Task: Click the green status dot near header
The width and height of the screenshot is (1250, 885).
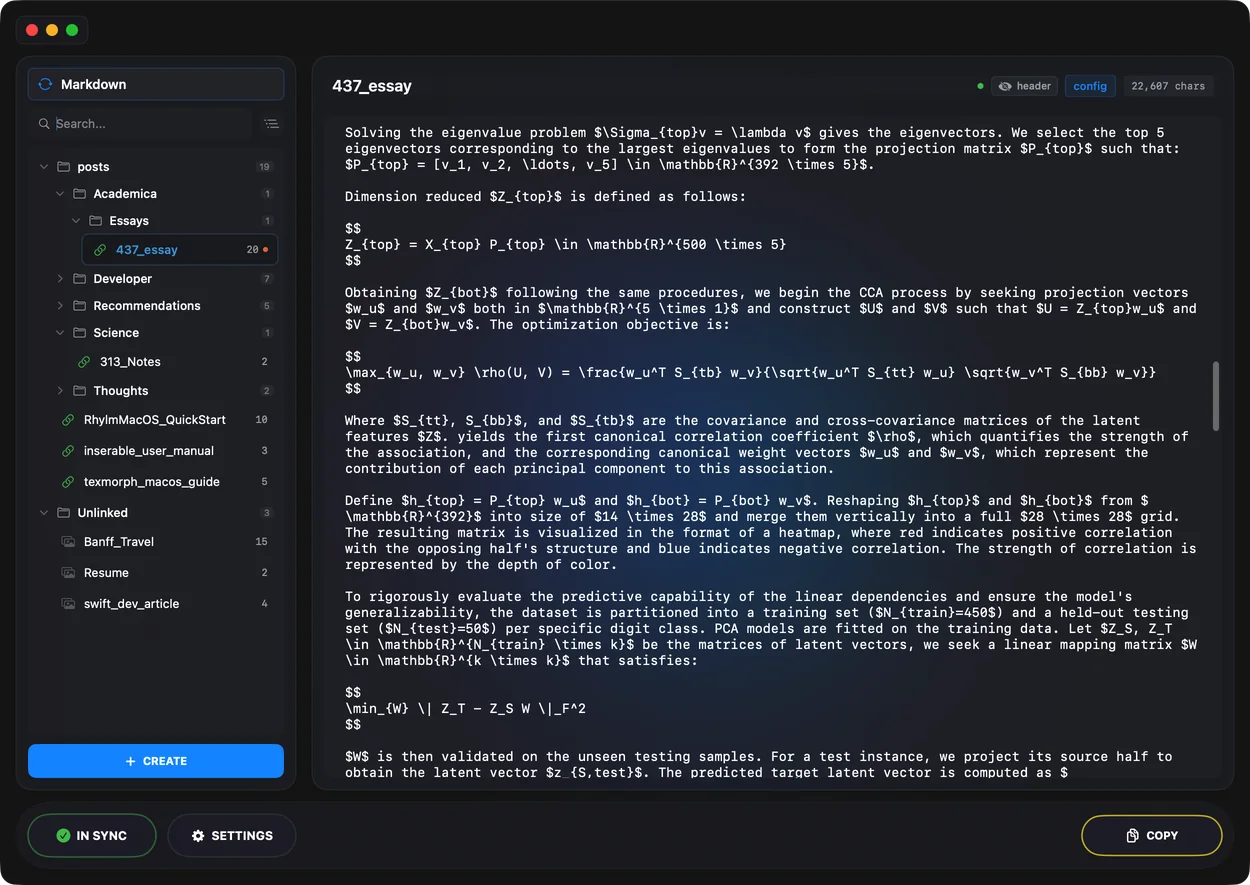Action: pos(980,86)
